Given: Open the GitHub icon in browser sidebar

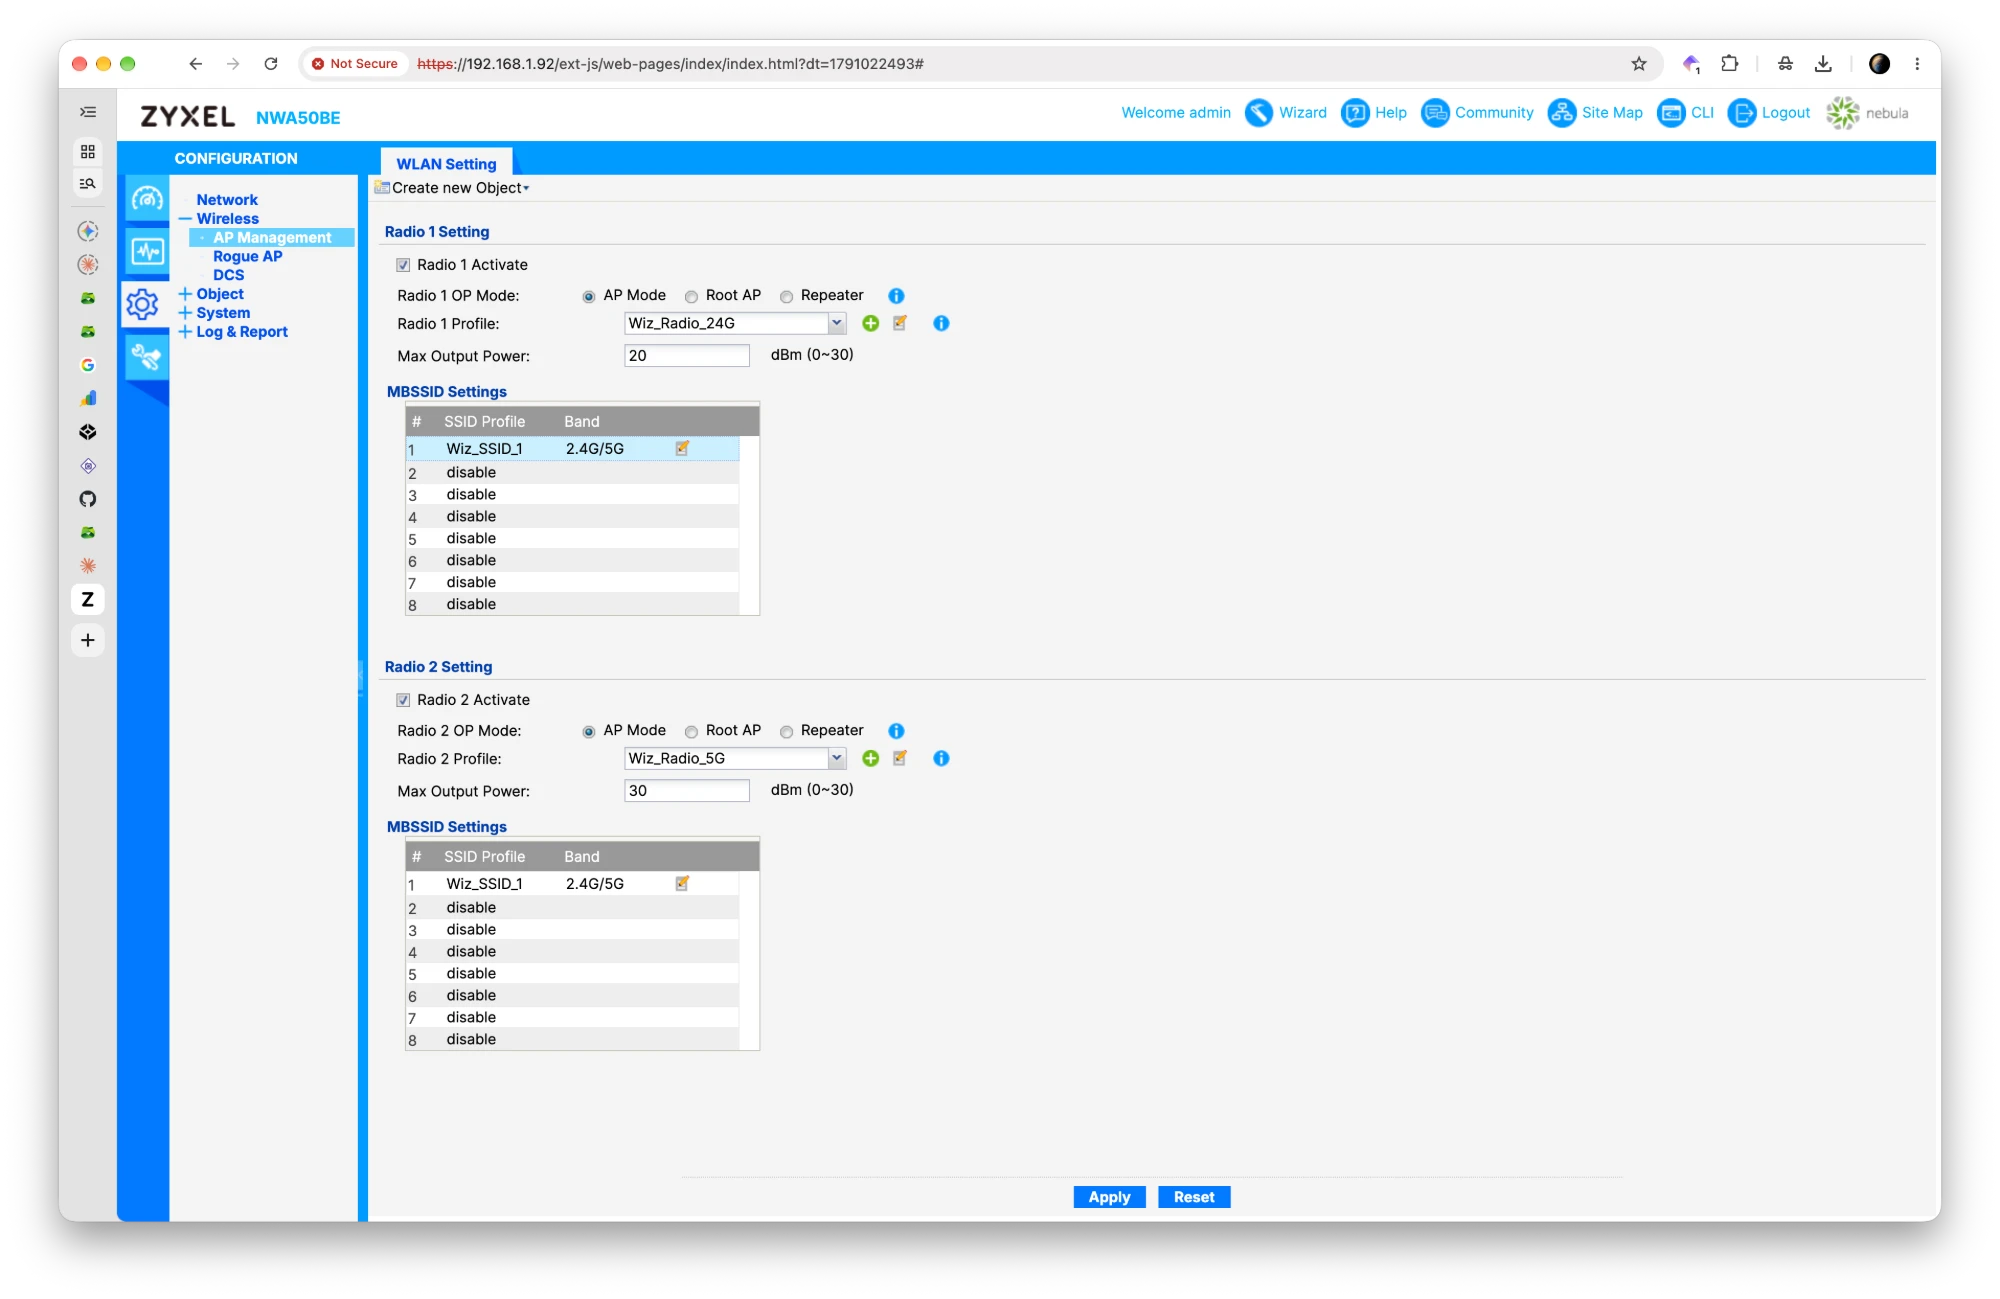Looking at the screenshot, I should pyautogui.click(x=88, y=499).
